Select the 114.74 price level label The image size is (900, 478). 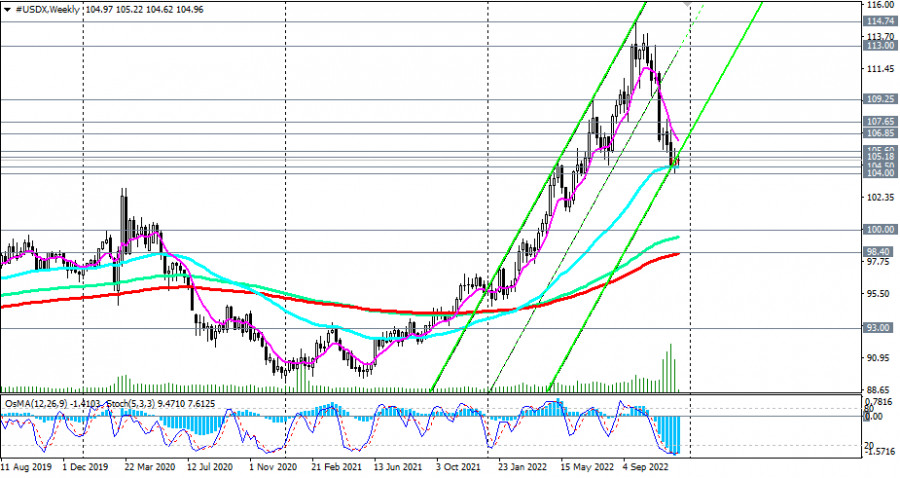879,21
